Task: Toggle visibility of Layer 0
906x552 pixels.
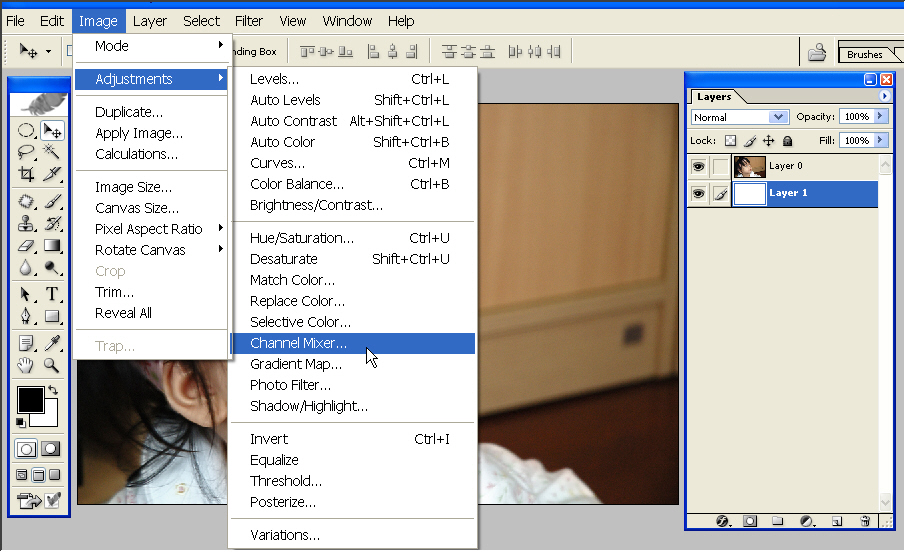Action: tap(699, 166)
